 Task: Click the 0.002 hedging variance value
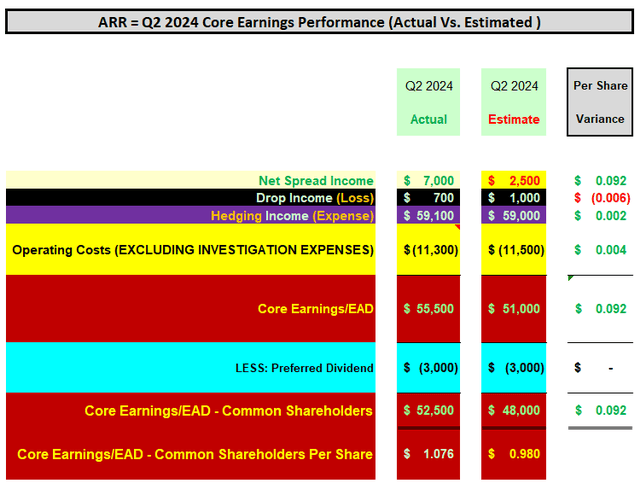point(600,215)
